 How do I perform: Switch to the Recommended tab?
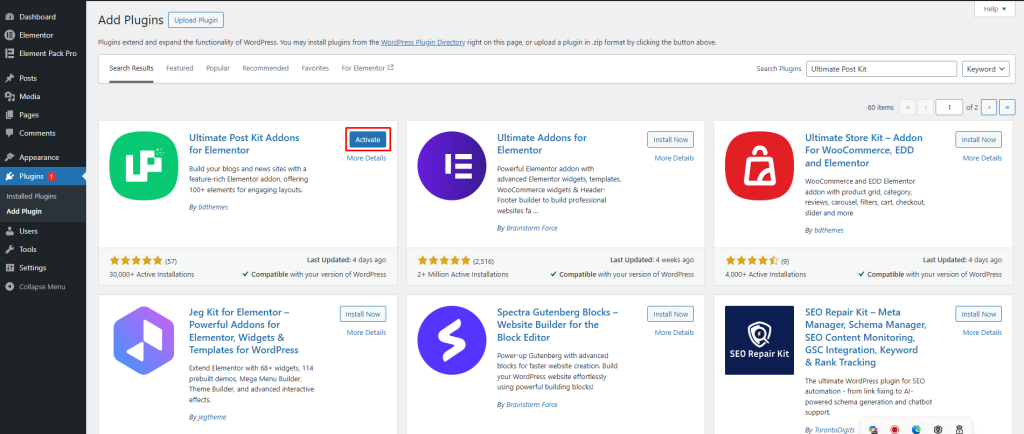click(265, 68)
